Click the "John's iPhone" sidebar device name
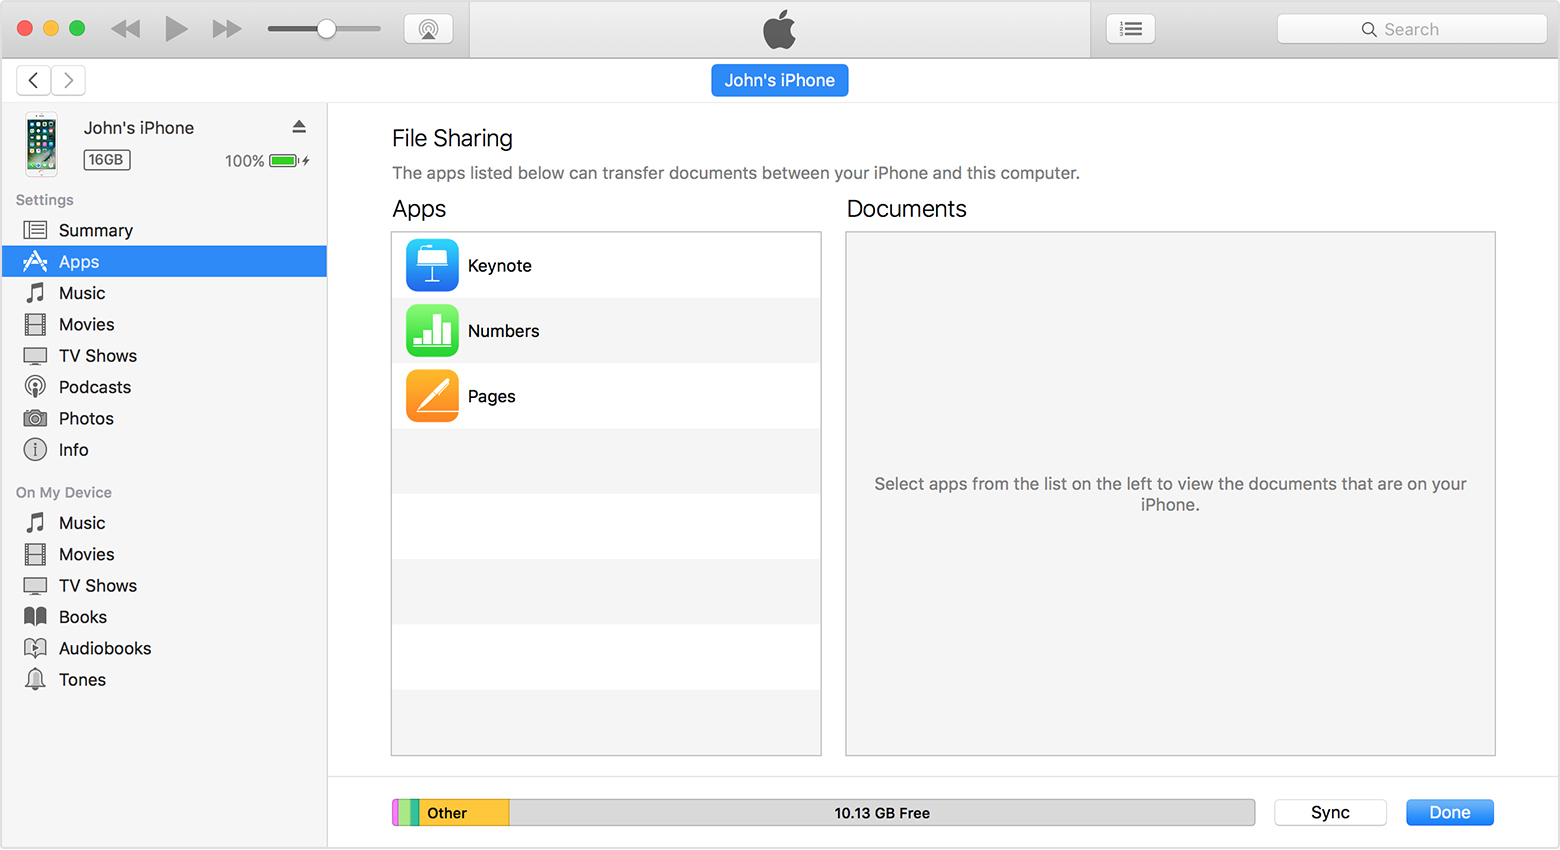Screen dimensions: 1560x850 pyautogui.click(x=139, y=127)
